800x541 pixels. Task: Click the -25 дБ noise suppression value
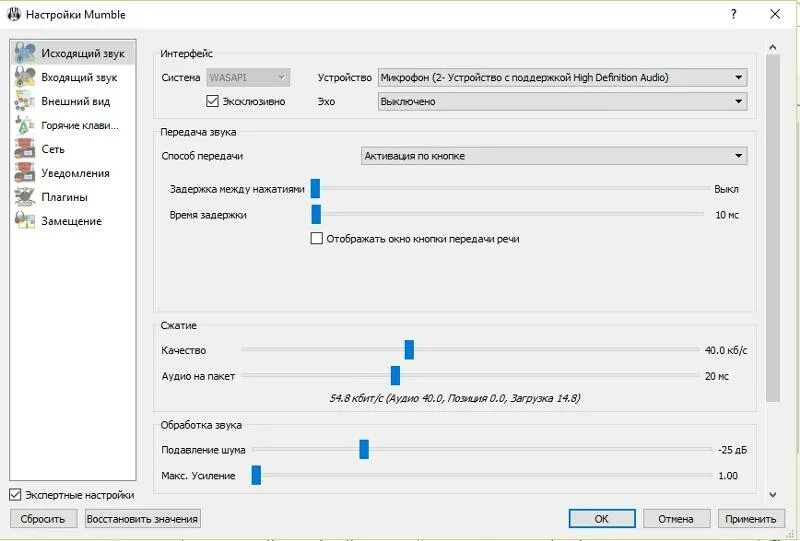click(x=732, y=450)
